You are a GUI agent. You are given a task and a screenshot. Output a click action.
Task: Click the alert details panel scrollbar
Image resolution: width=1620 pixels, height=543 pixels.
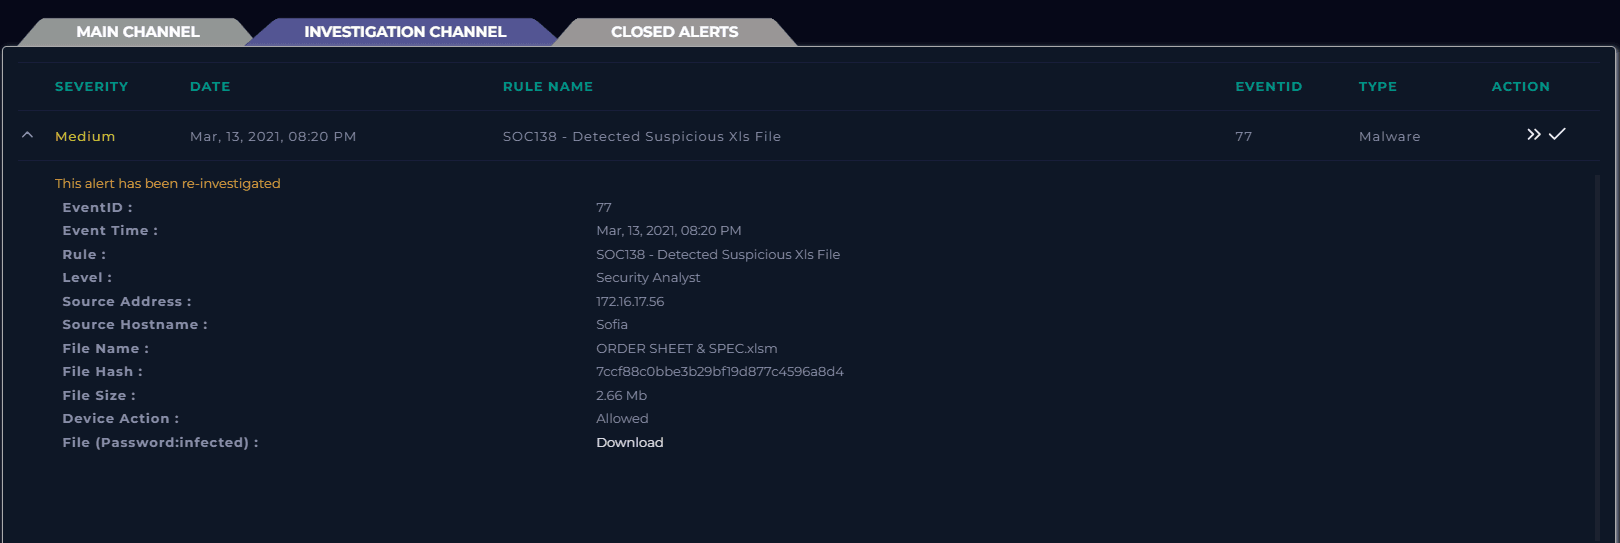pyautogui.click(x=1597, y=350)
